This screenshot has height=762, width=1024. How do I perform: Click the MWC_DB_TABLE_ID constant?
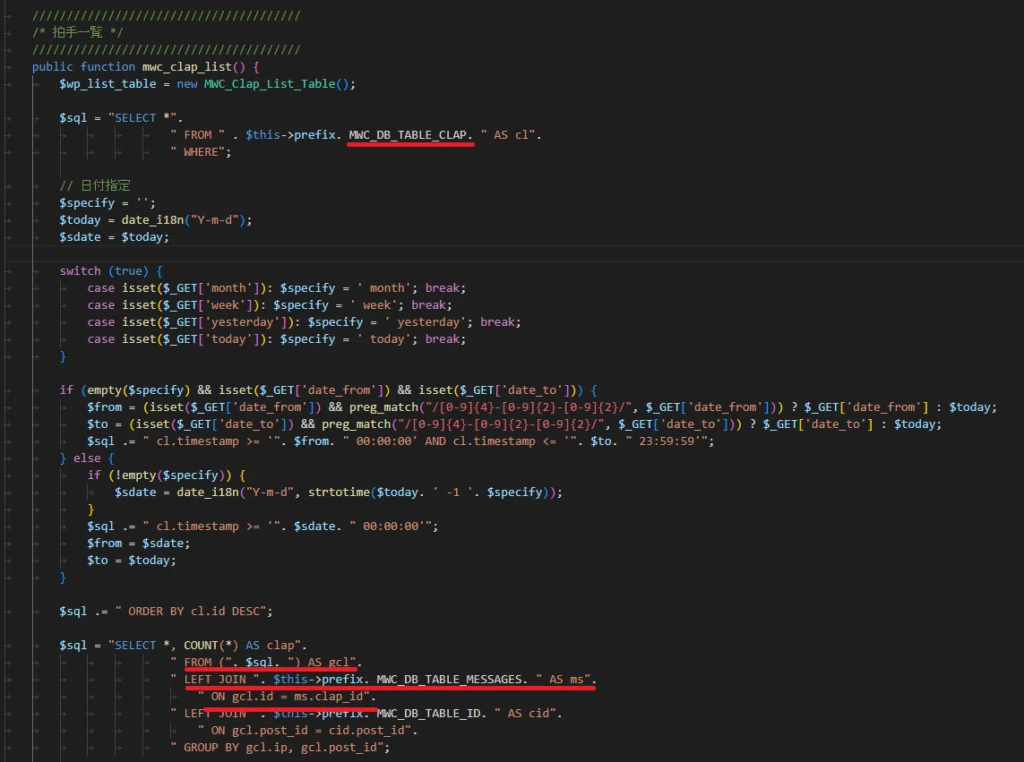(428, 713)
